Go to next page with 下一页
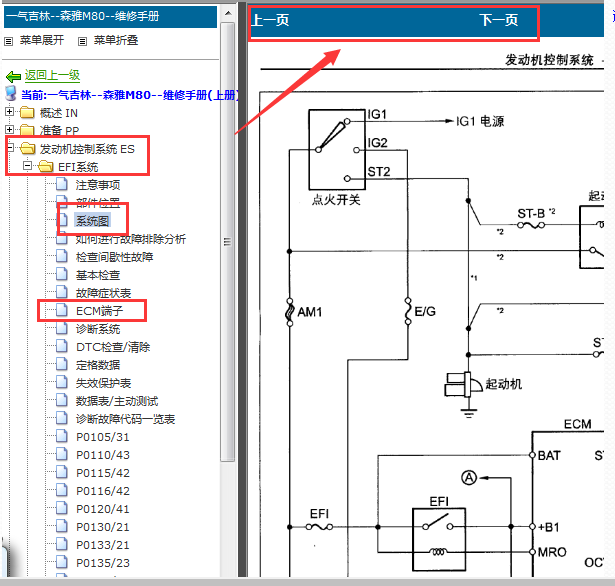The height and width of the screenshot is (586, 615). coord(499,20)
